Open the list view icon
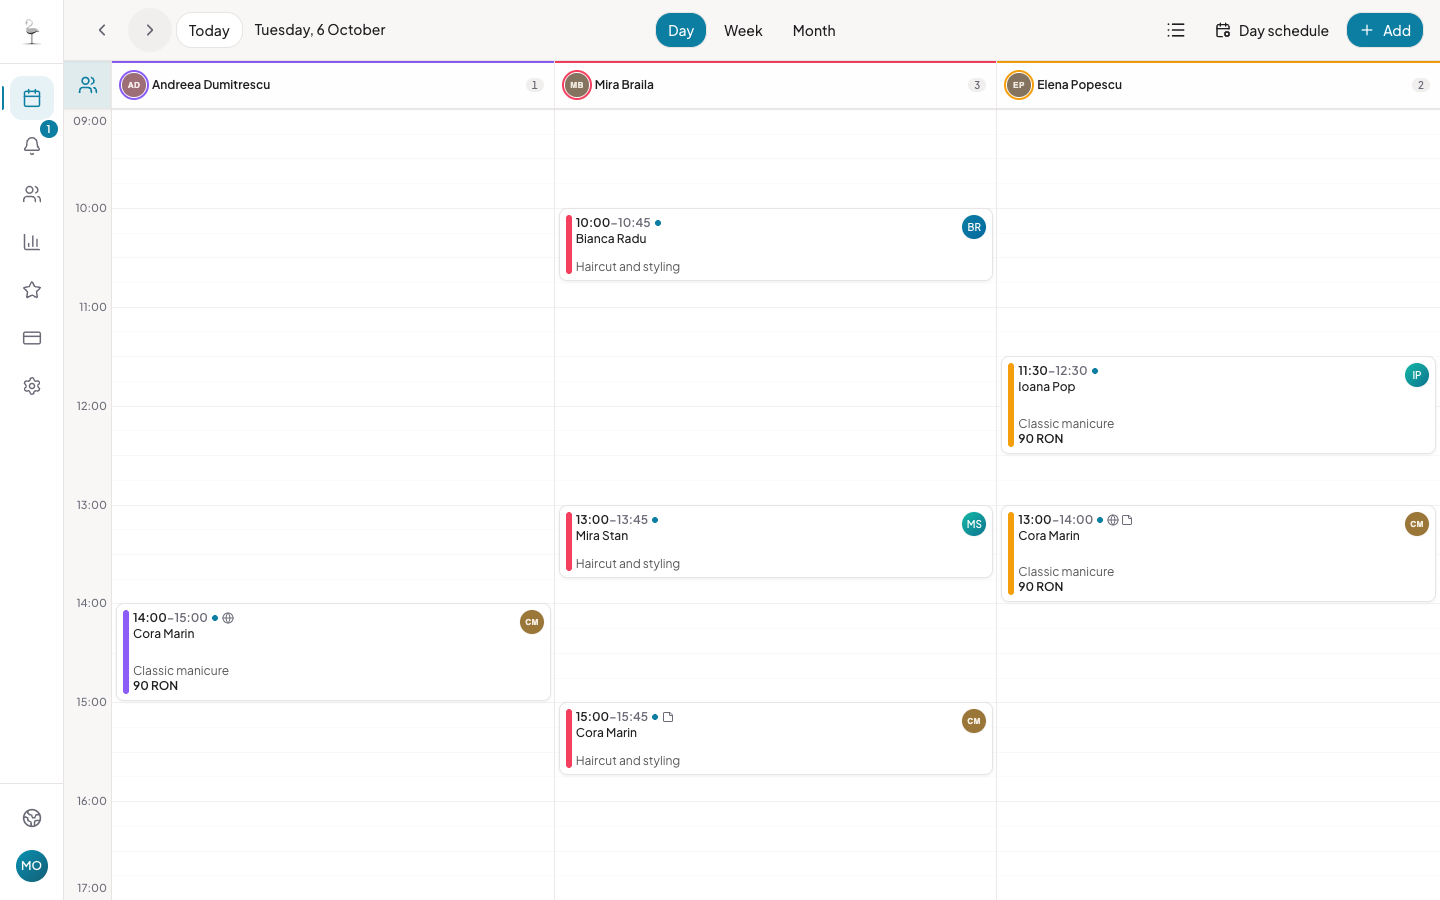This screenshot has width=1440, height=900. (x=1176, y=30)
